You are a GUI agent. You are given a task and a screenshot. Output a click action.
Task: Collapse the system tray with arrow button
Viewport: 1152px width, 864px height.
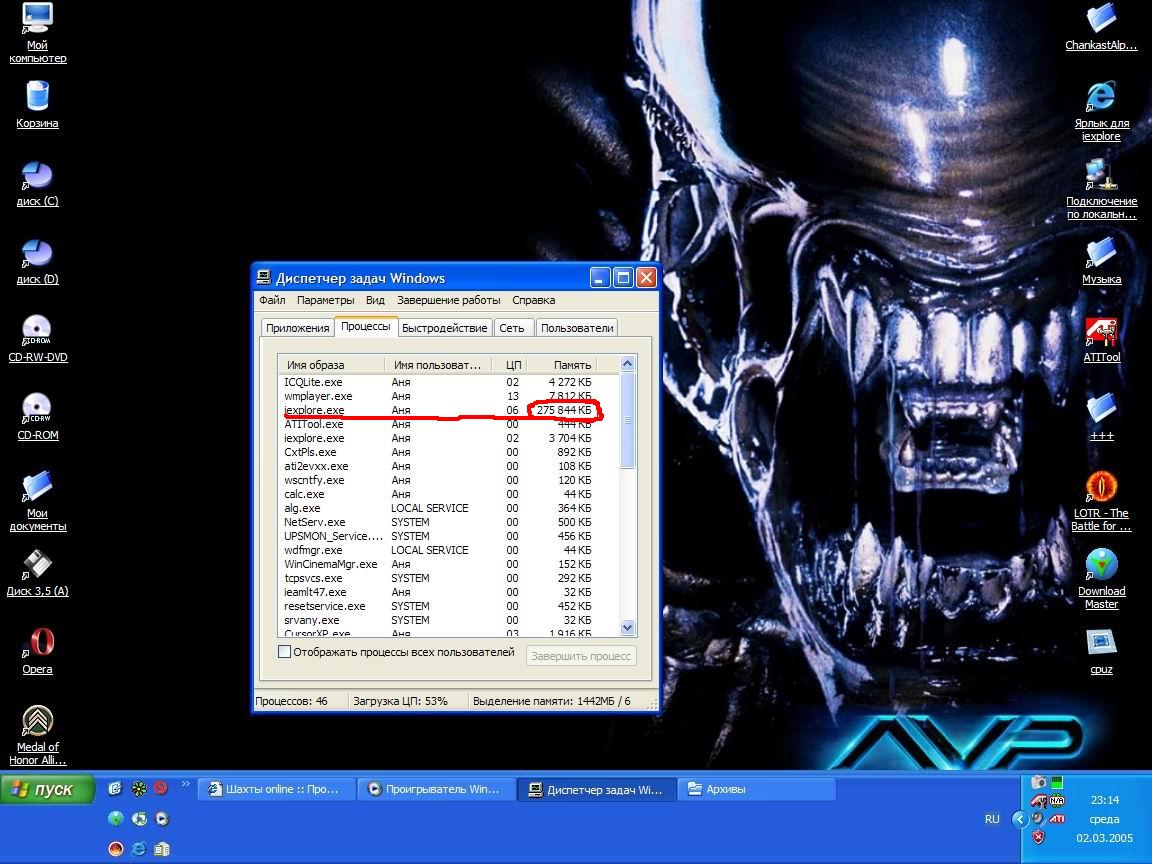click(x=1020, y=818)
